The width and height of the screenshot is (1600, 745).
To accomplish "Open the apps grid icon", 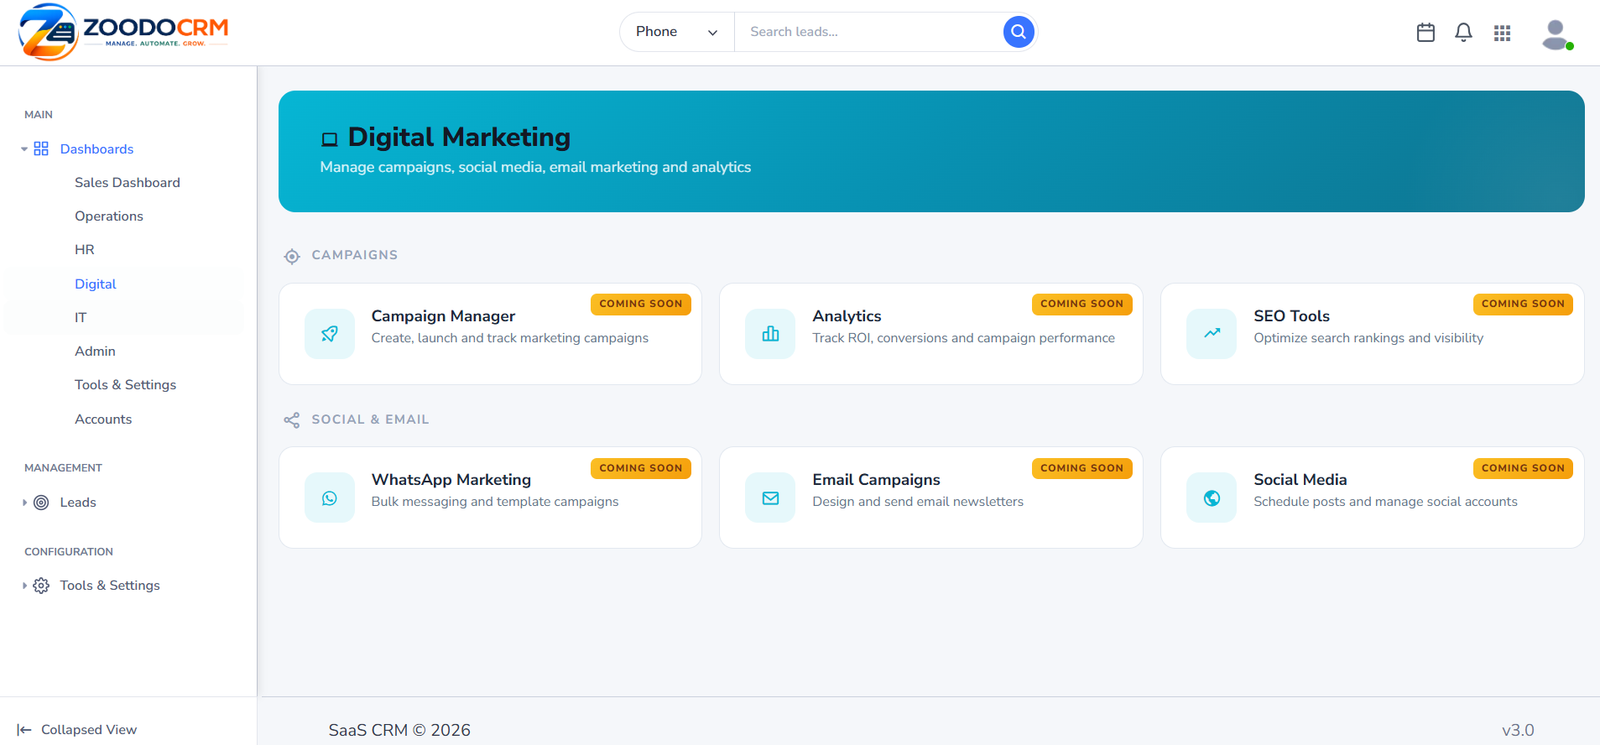I will click(1502, 33).
